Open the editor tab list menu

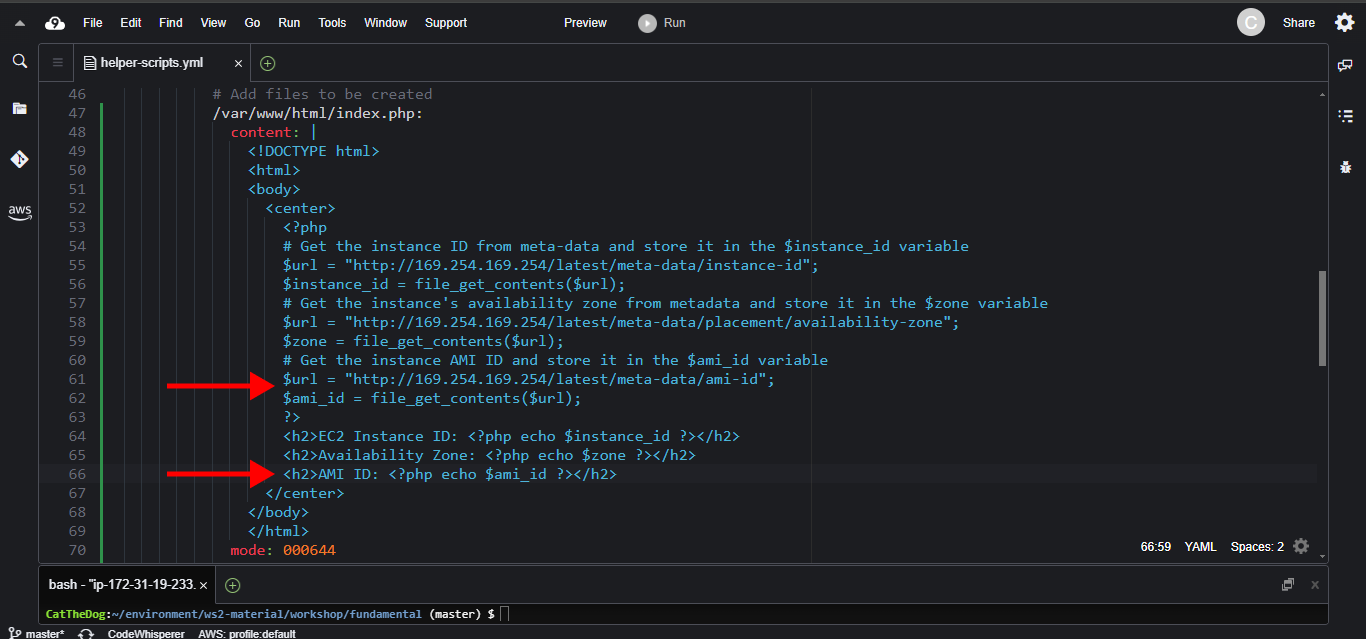[57, 63]
